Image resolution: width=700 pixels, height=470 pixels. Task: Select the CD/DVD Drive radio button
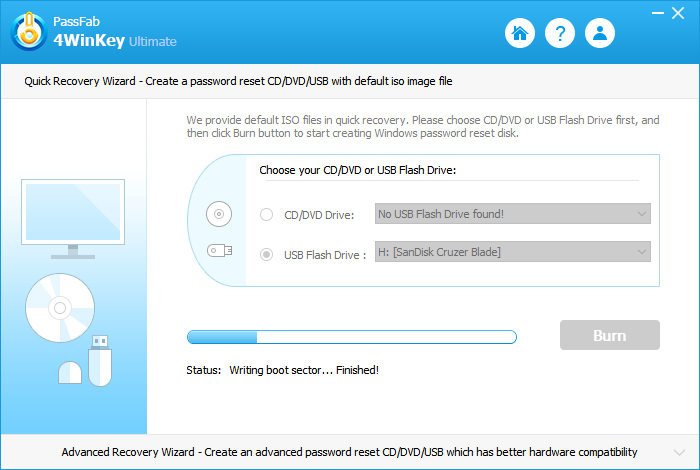(267, 215)
